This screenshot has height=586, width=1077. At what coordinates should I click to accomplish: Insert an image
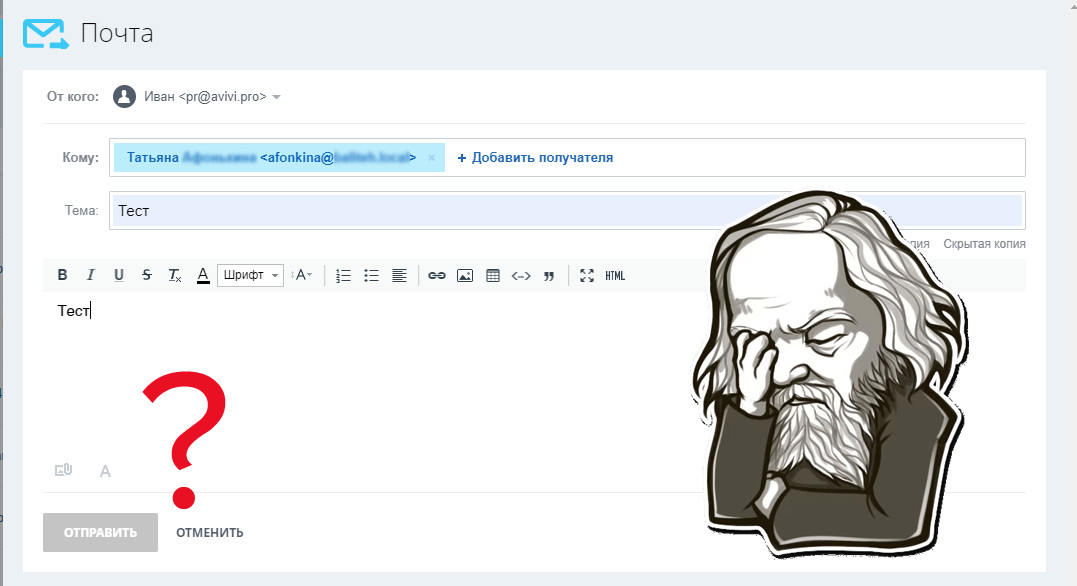[465, 275]
